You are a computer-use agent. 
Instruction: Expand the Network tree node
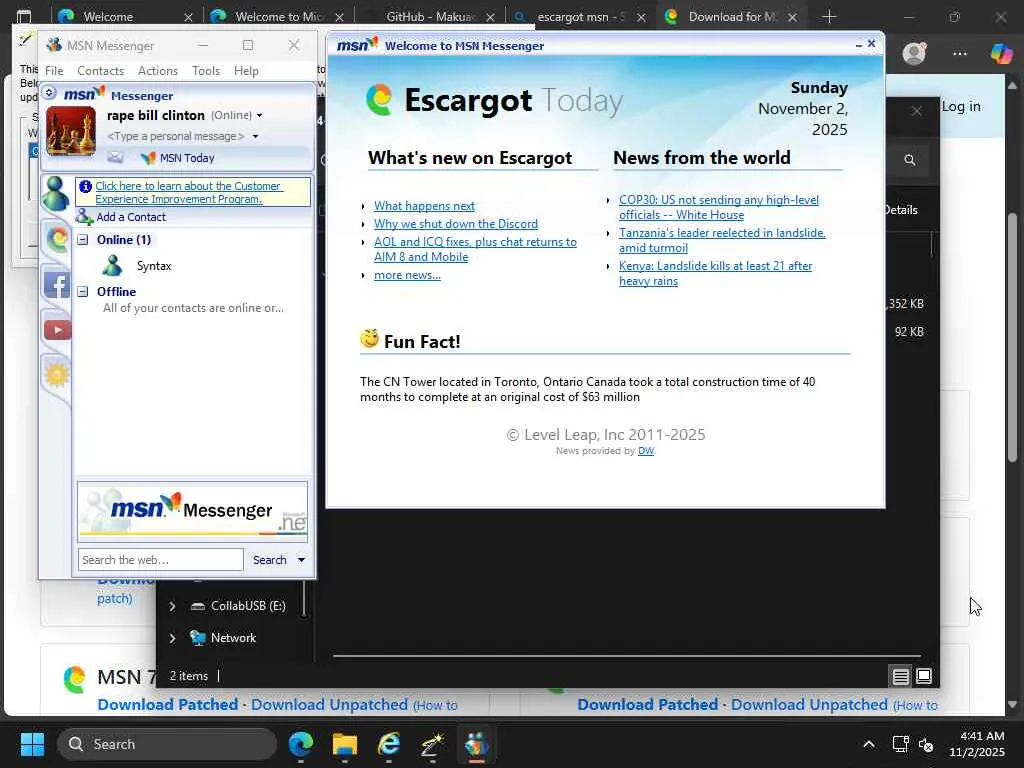point(172,638)
